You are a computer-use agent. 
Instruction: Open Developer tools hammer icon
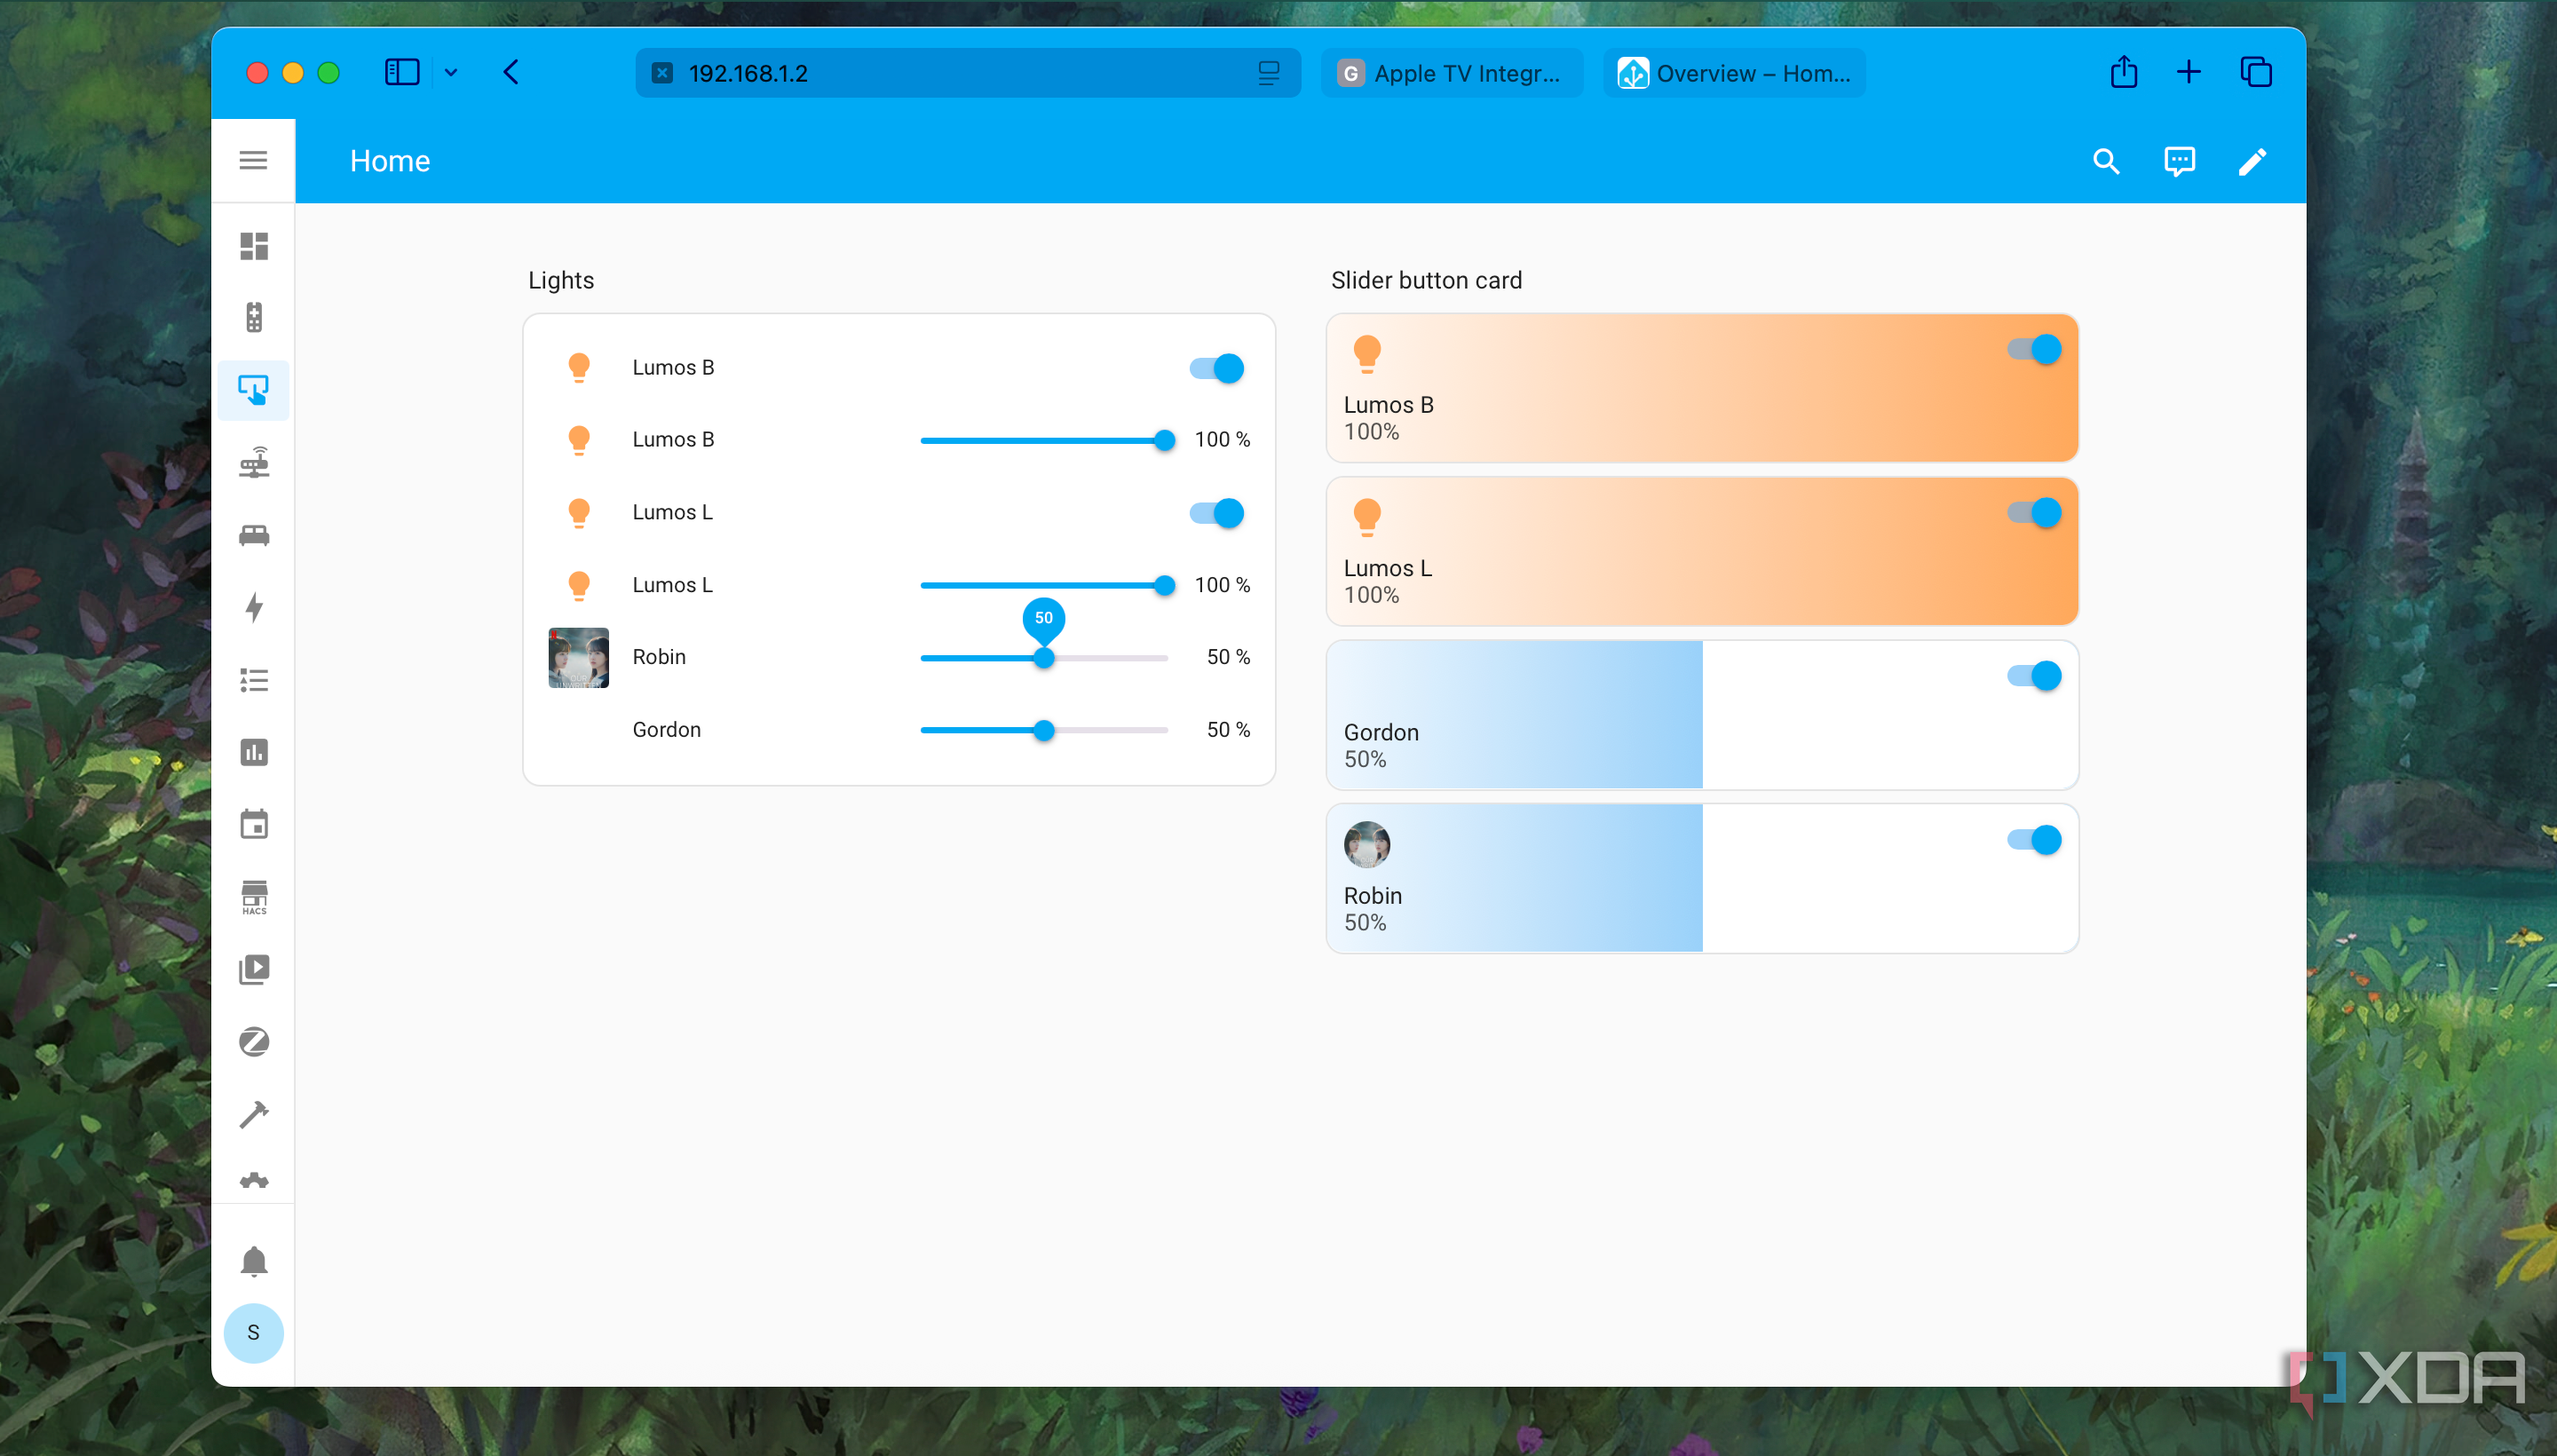tap(254, 1114)
